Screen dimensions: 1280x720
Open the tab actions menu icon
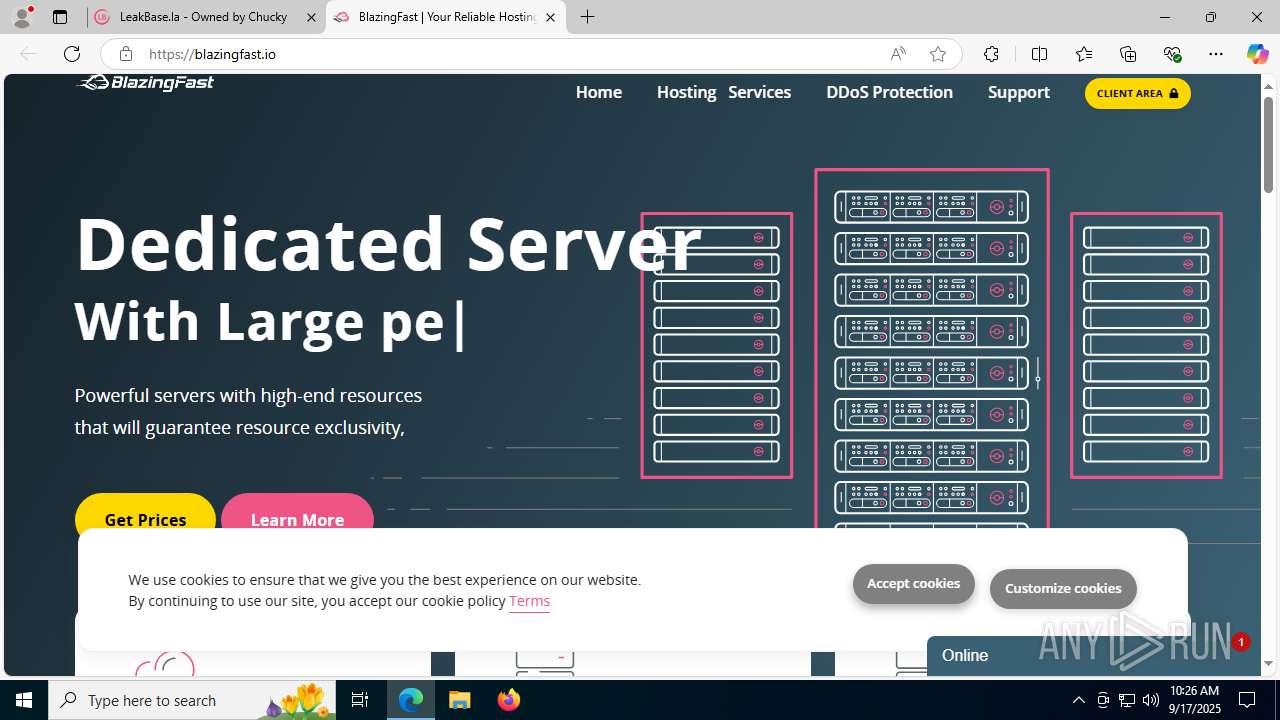(x=60, y=17)
